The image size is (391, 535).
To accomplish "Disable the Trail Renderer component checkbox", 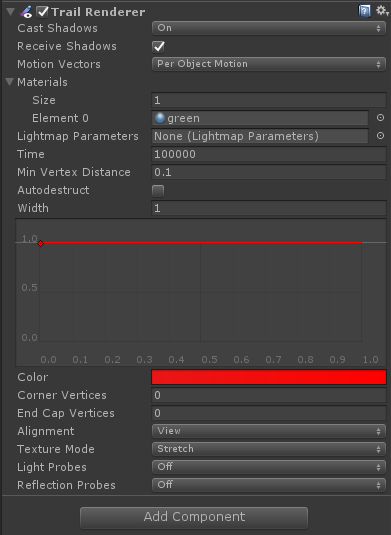I will tap(43, 12).
